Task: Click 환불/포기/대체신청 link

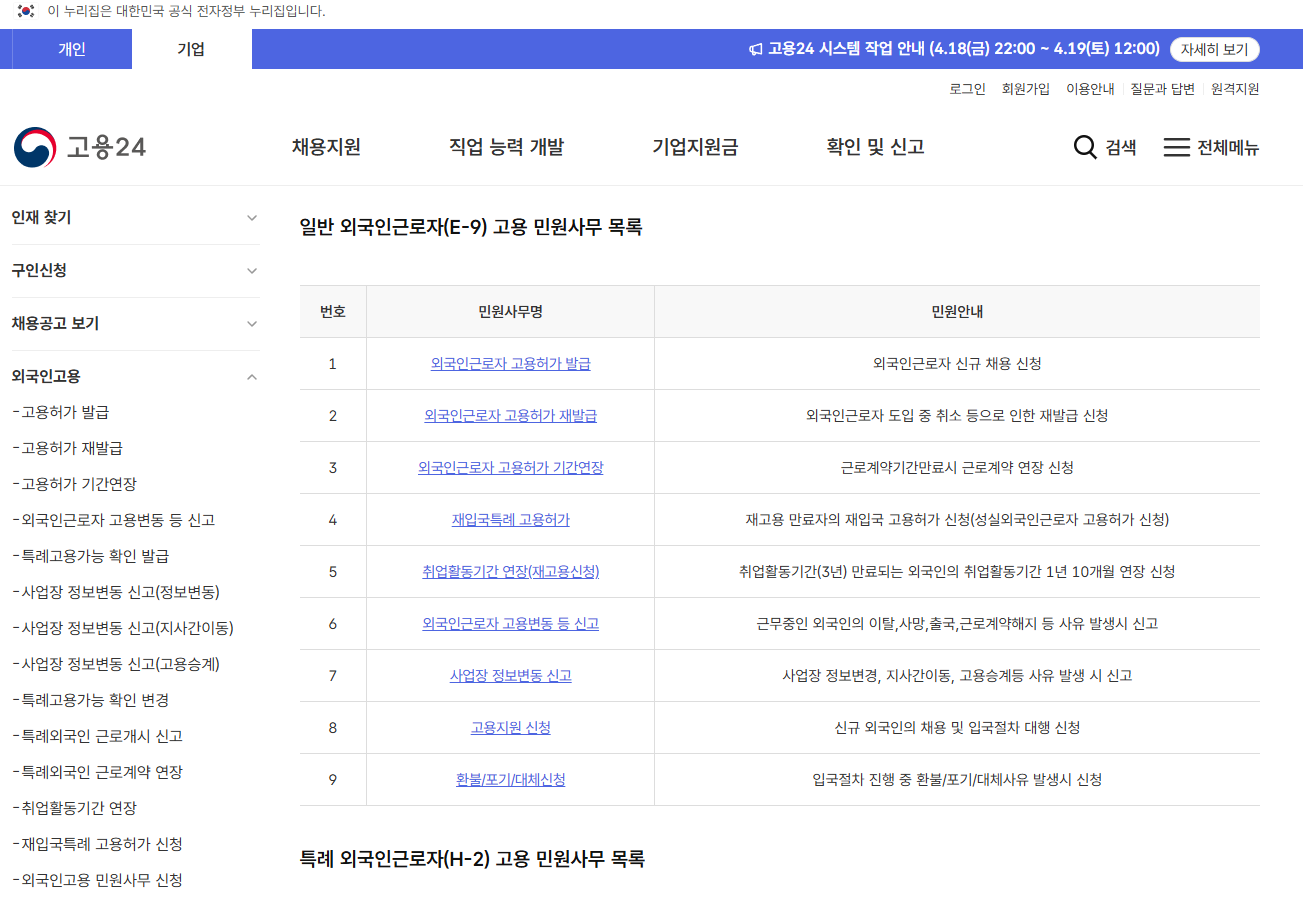Action: point(510,780)
